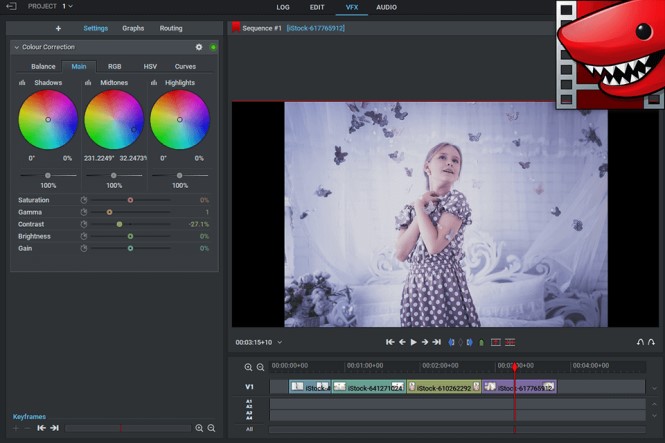The image size is (665, 443).
Task: Select the VFX tab
Action: point(352,7)
